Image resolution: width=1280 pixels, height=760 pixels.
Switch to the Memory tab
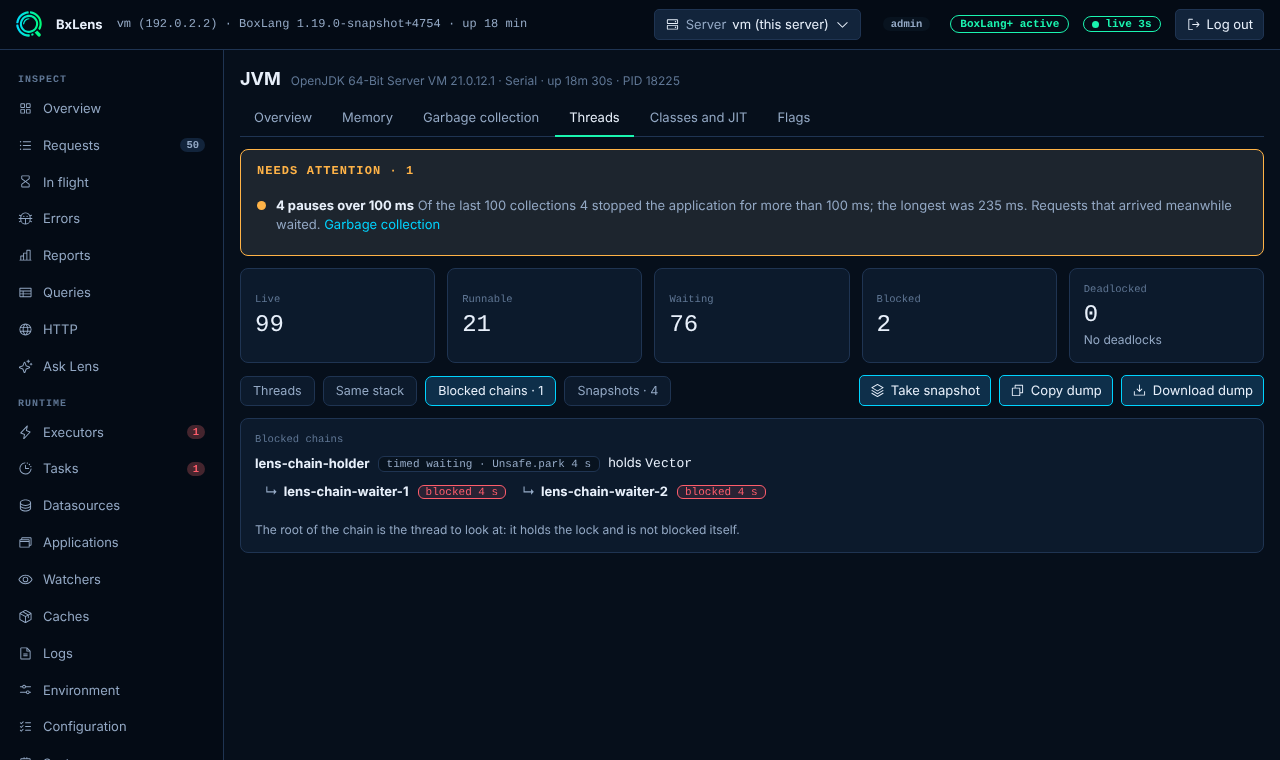pyautogui.click(x=367, y=117)
